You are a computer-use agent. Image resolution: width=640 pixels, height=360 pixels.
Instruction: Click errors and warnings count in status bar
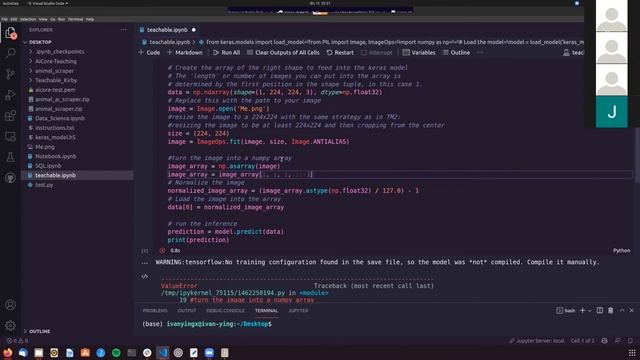[x=17, y=340]
